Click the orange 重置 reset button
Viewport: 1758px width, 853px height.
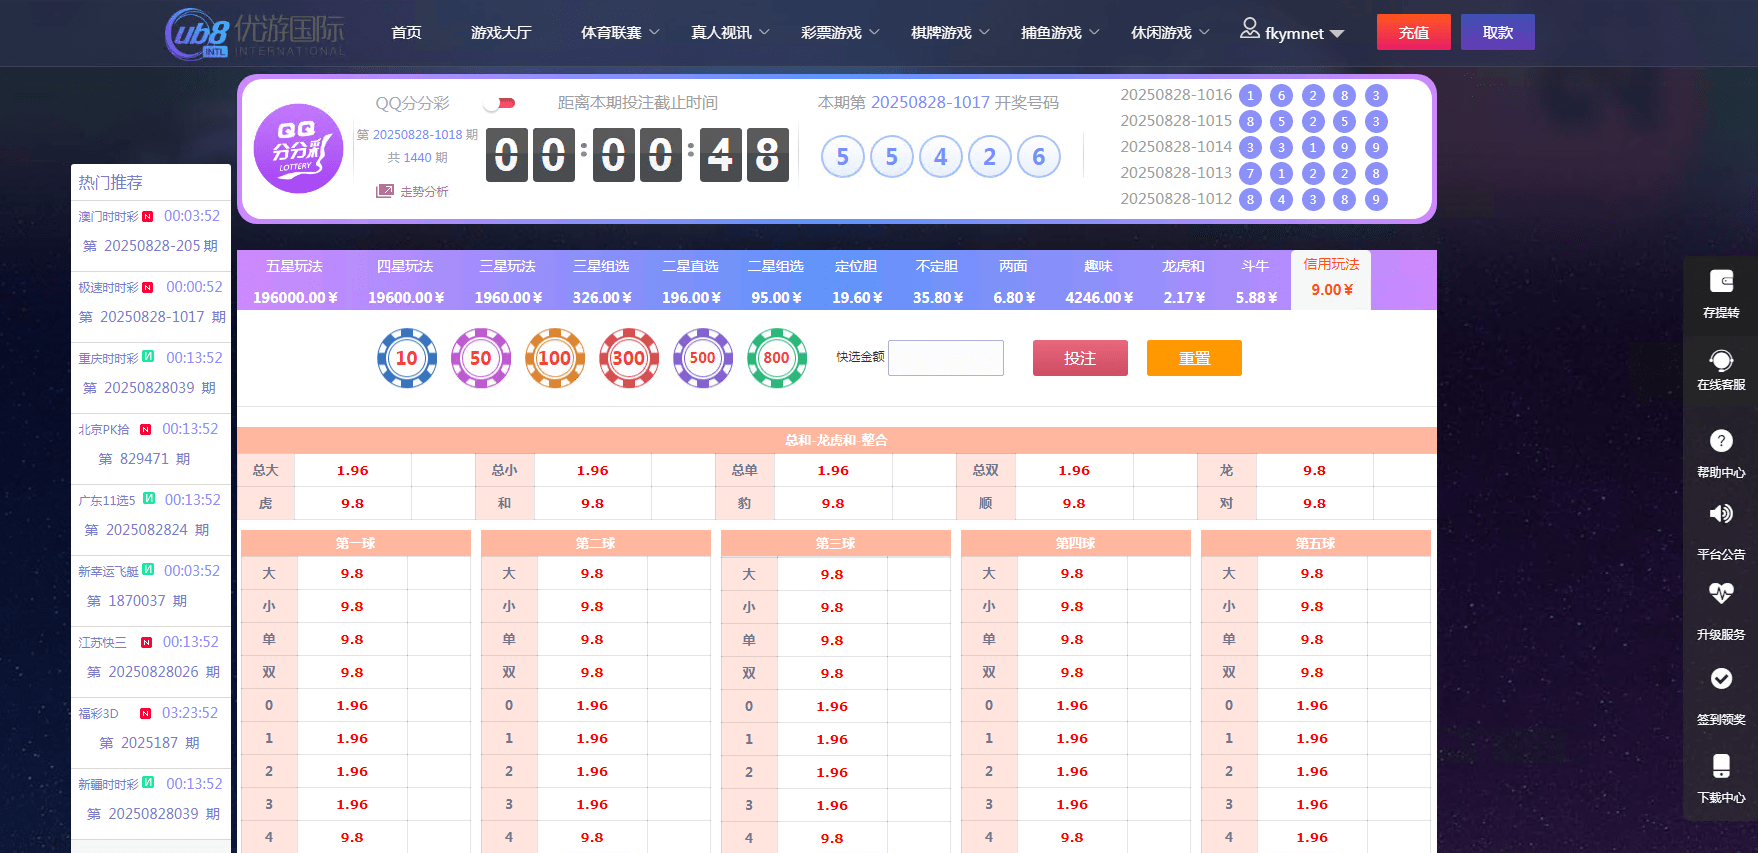(x=1193, y=358)
